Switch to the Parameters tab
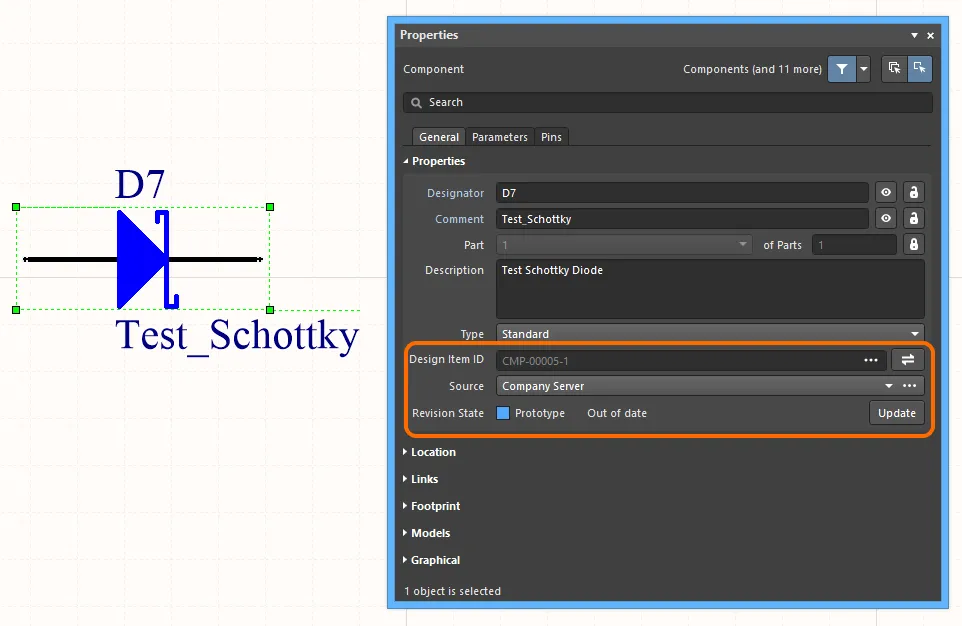Screen dimensions: 962x626 coord(499,137)
